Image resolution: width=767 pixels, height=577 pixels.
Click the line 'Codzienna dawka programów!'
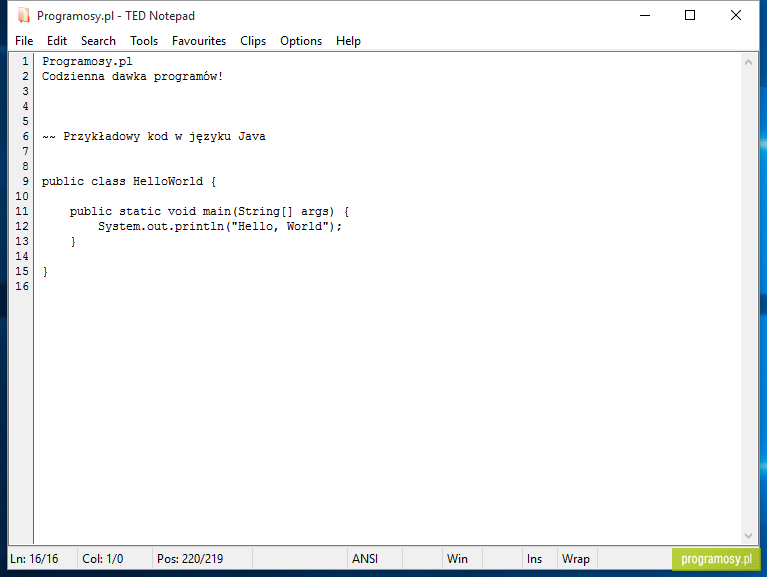tap(132, 77)
